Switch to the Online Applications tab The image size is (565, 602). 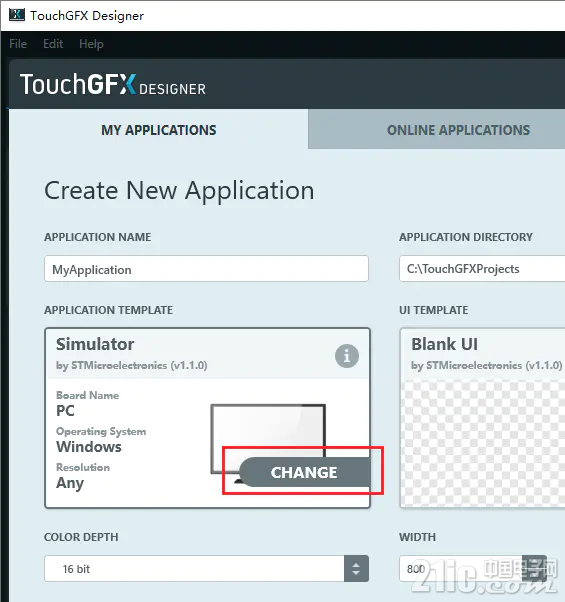tap(436, 130)
